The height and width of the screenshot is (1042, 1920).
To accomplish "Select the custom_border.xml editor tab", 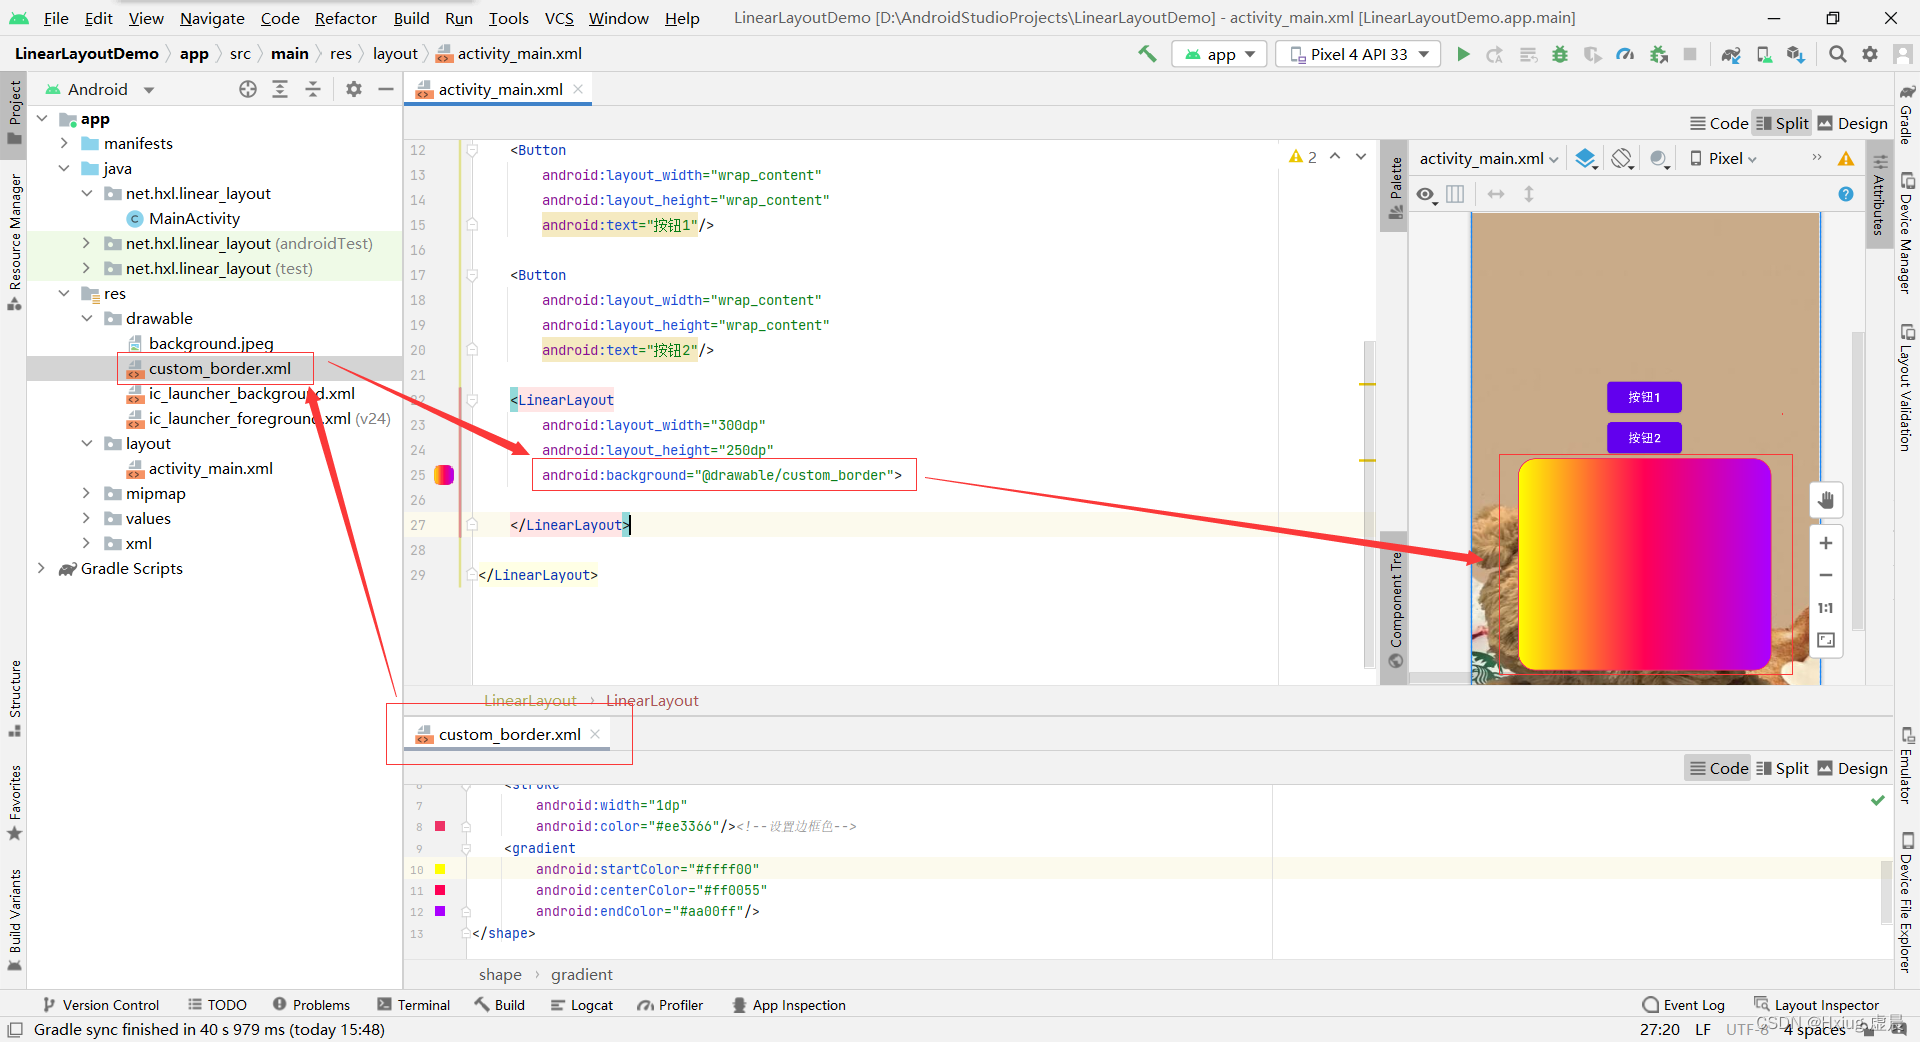I will tap(509, 734).
